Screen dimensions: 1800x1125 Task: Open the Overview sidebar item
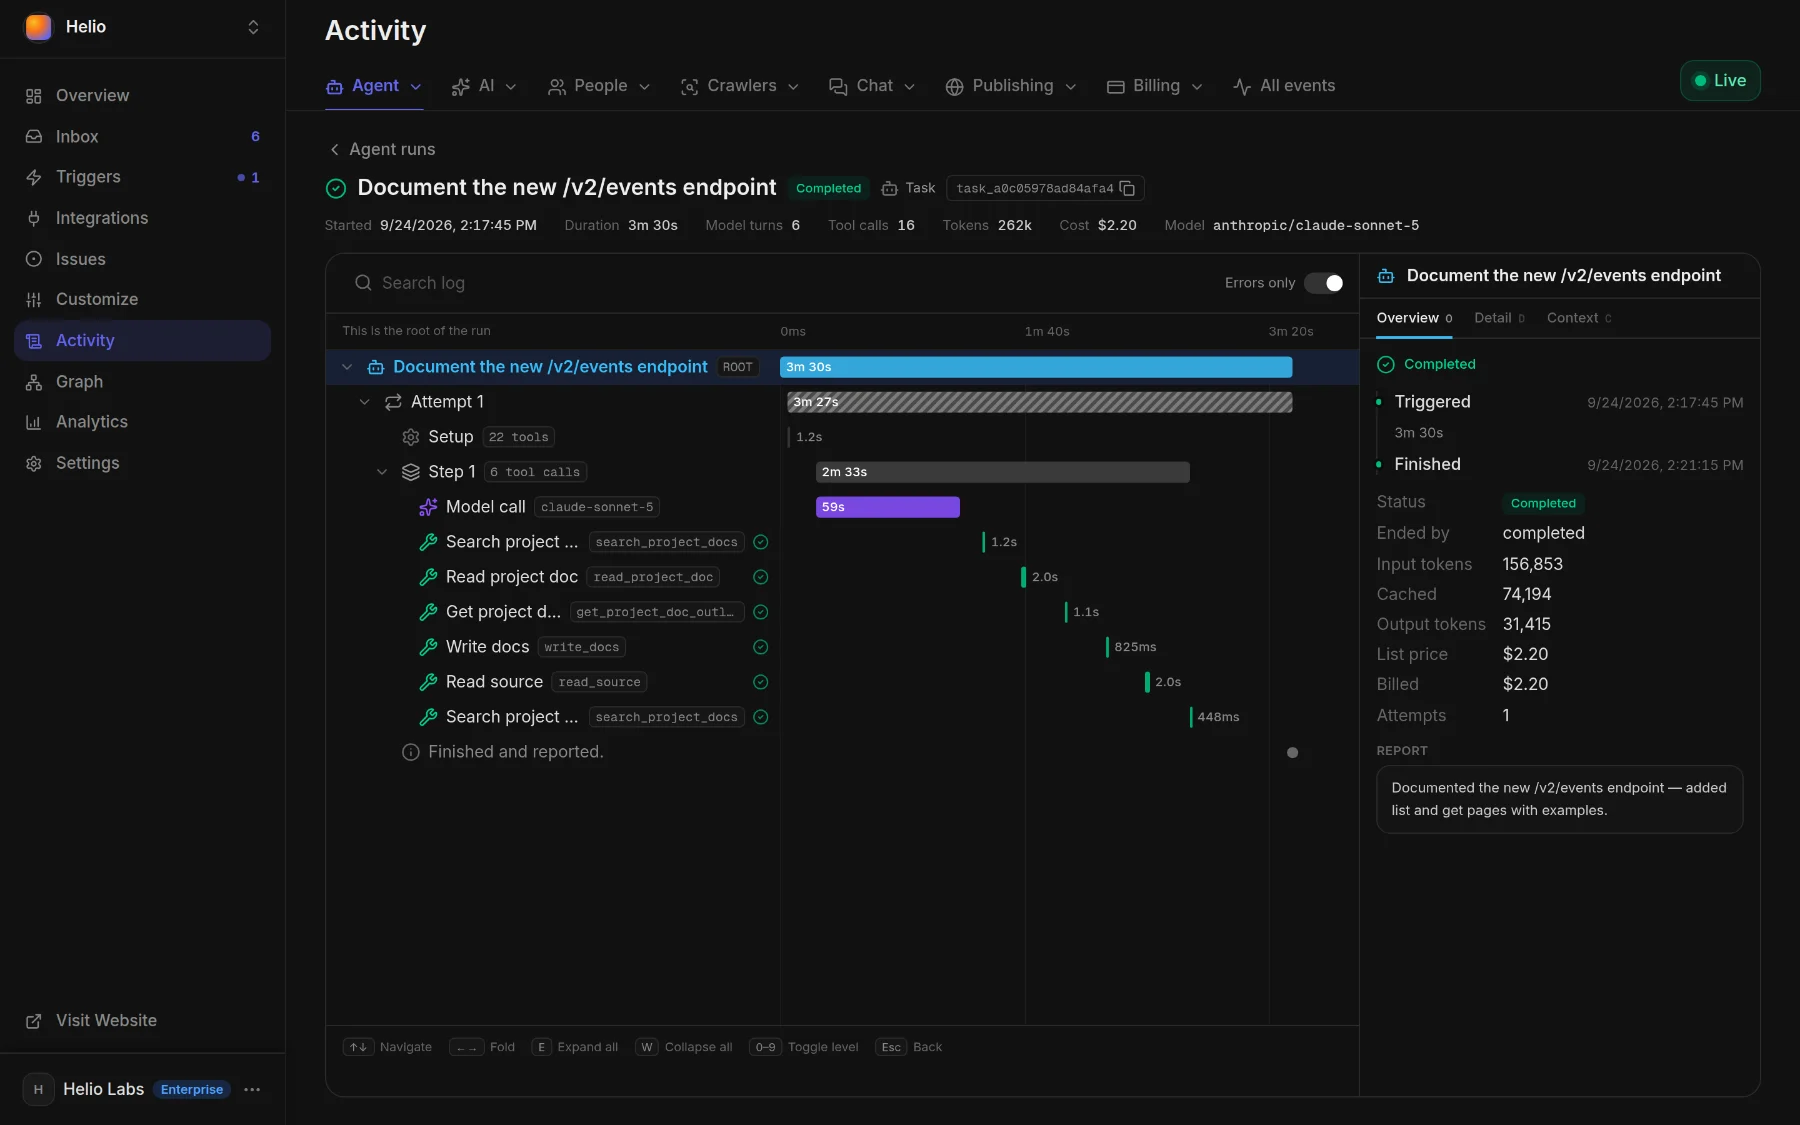click(142, 95)
